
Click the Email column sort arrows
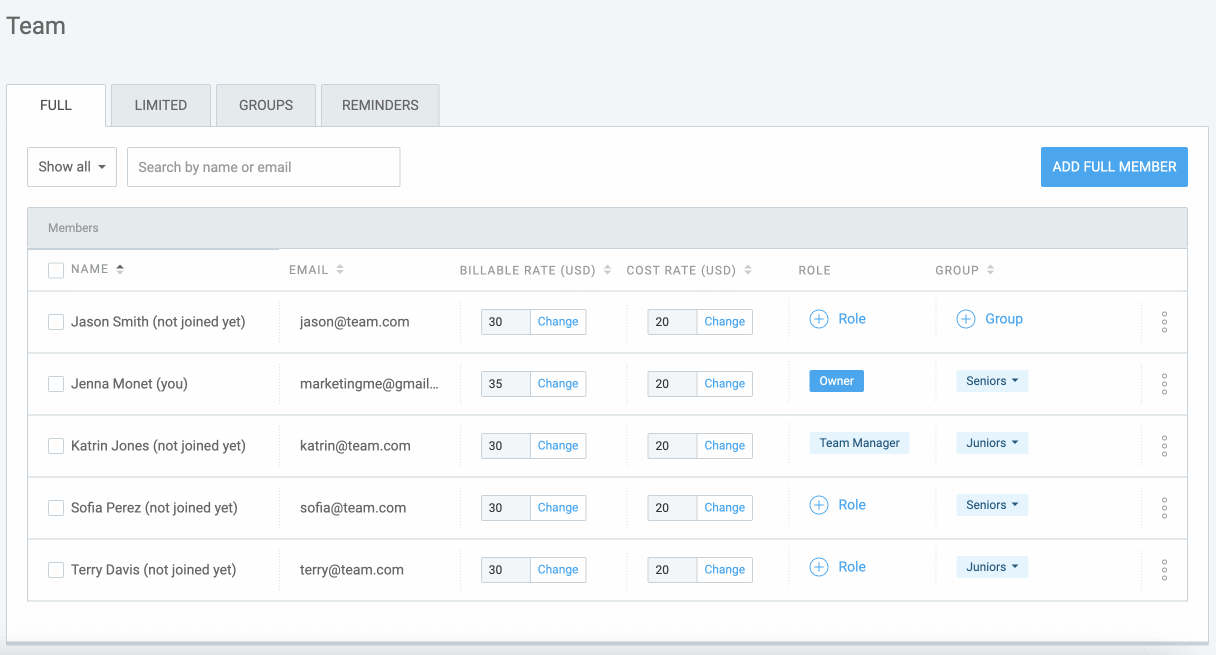338,268
